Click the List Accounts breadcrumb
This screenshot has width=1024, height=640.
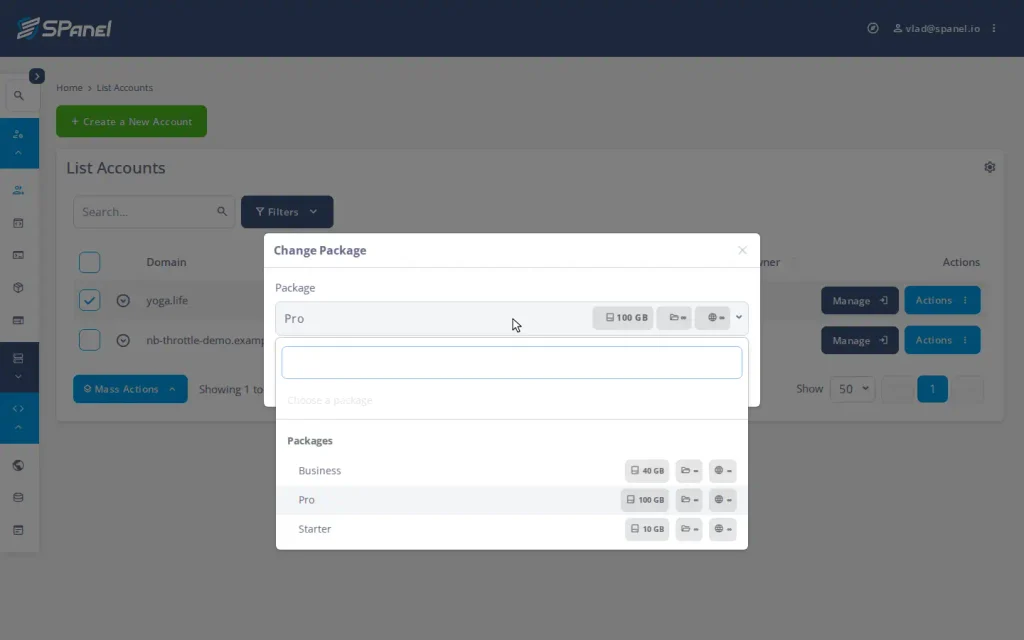[125, 88]
